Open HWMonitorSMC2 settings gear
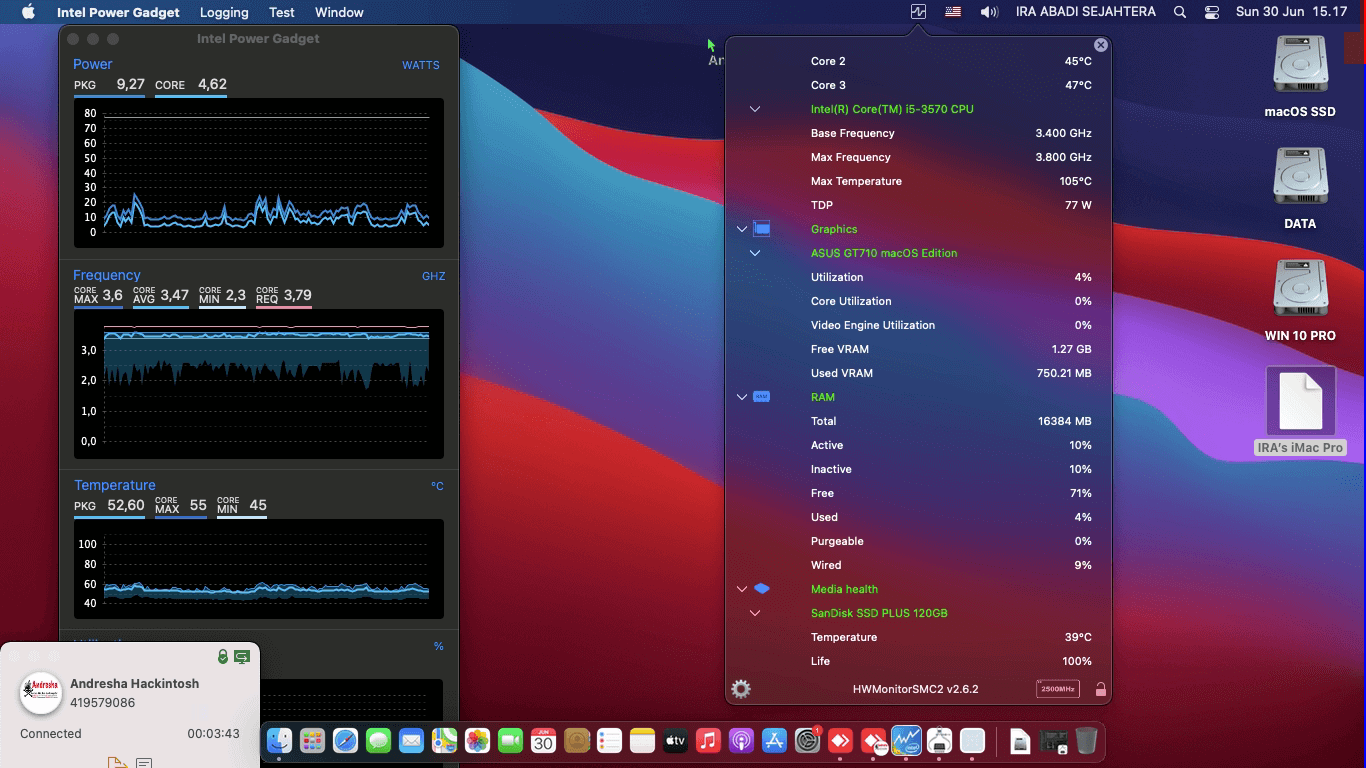This screenshot has width=1366, height=768. [x=741, y=689]
